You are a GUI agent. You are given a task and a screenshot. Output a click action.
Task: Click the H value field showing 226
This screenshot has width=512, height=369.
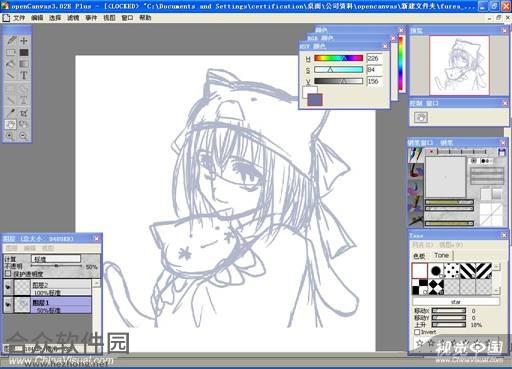click(374, 58)
